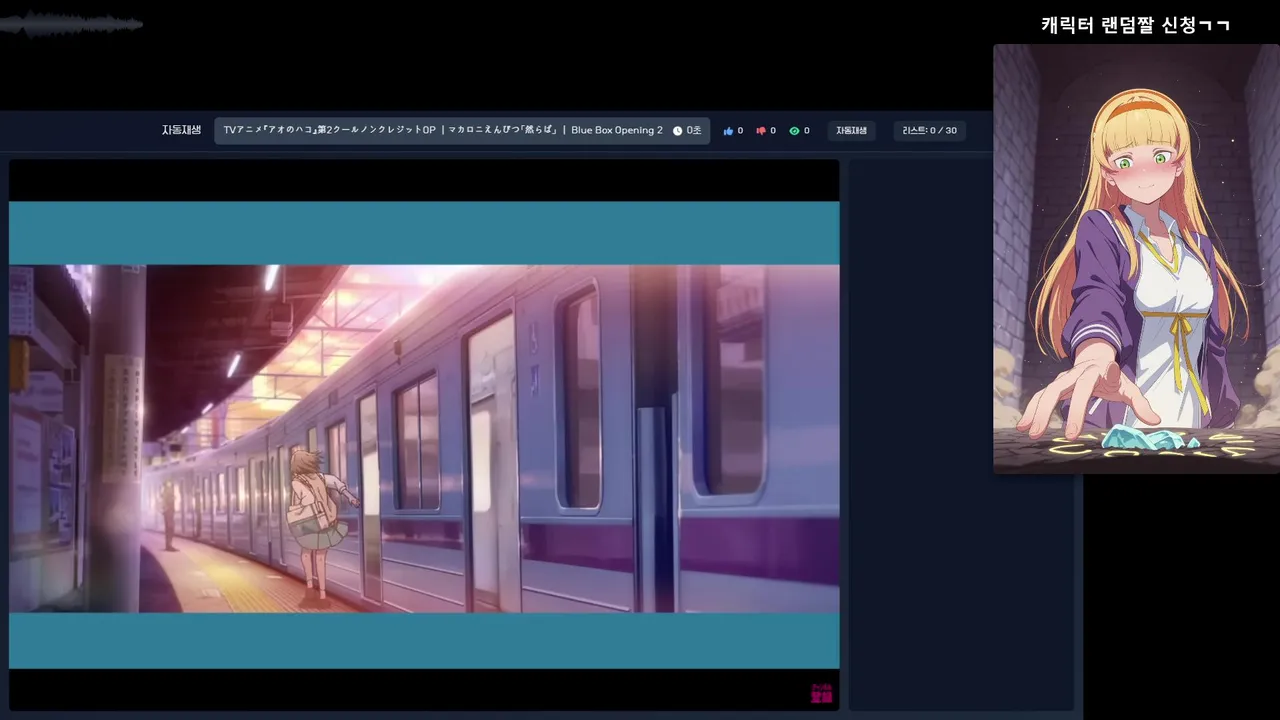Click the blonde character illustration image
Image resolution: width=1280 pixels, height=720 pixels.
1136,258
